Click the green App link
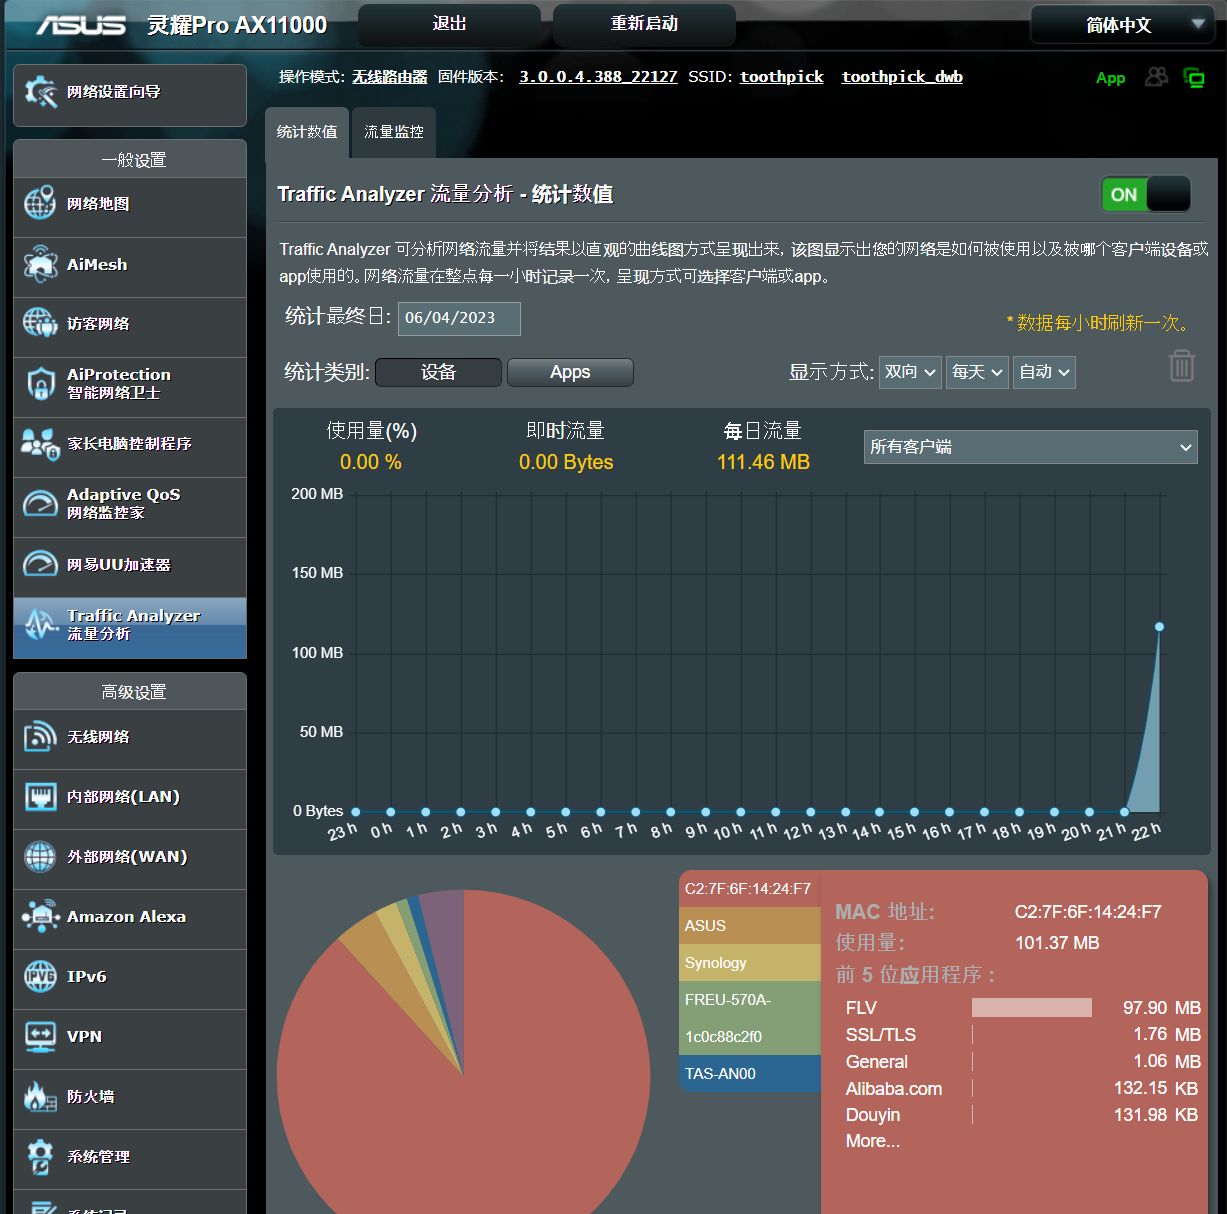Screen dimensions: 1227x1214 tap(1110, 78)
